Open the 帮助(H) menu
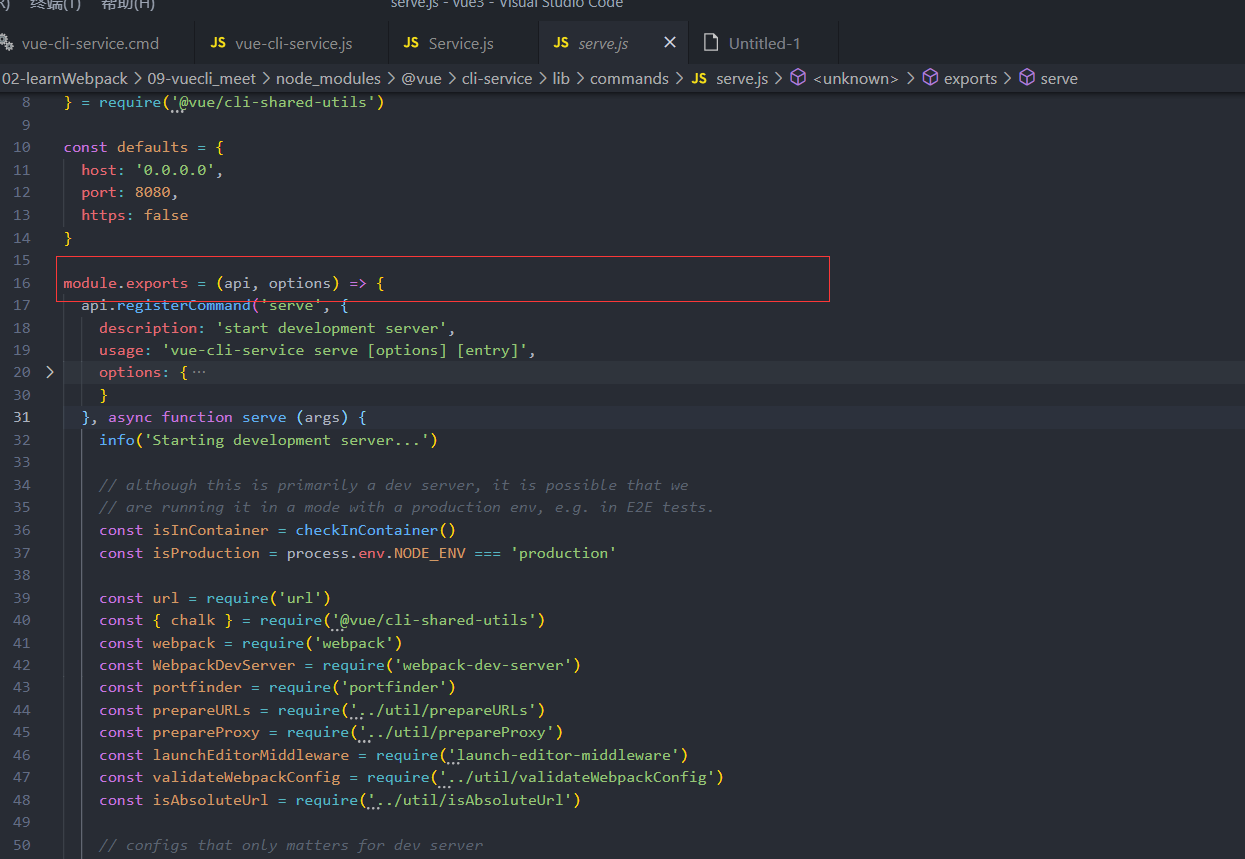The height and width of the screenshot is (859, 1245). (x=128, y=4)
